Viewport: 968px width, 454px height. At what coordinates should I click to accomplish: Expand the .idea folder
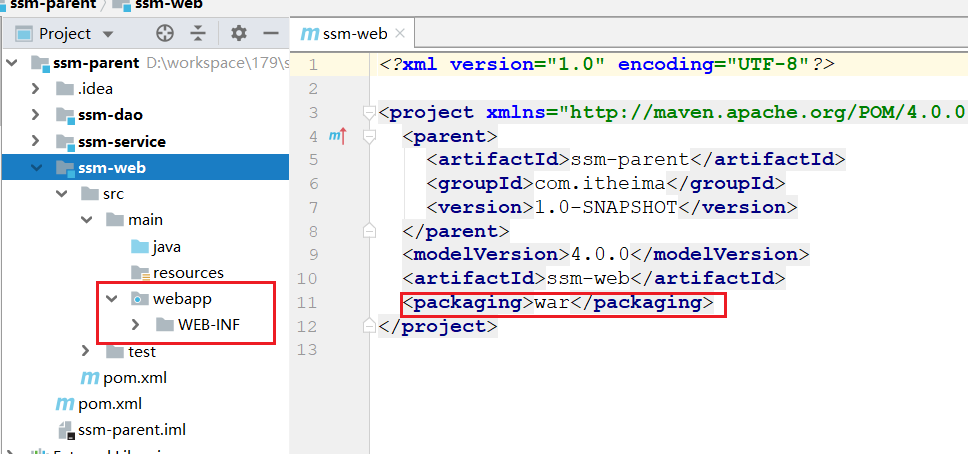[x=36, y=89]
